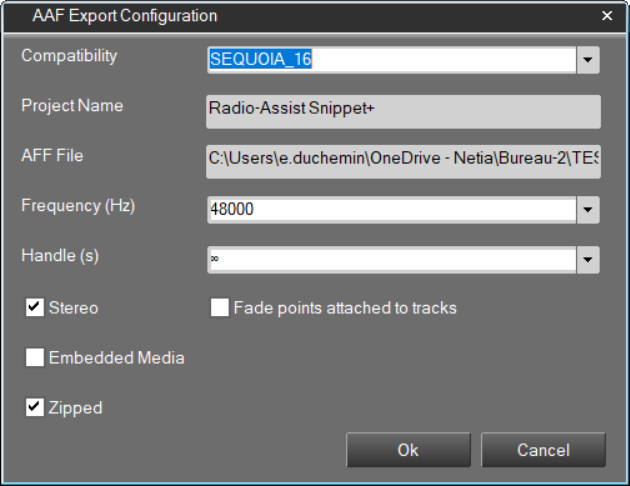Click the AFF File path field
Screen dimensions: 630x486
[403, 161]
